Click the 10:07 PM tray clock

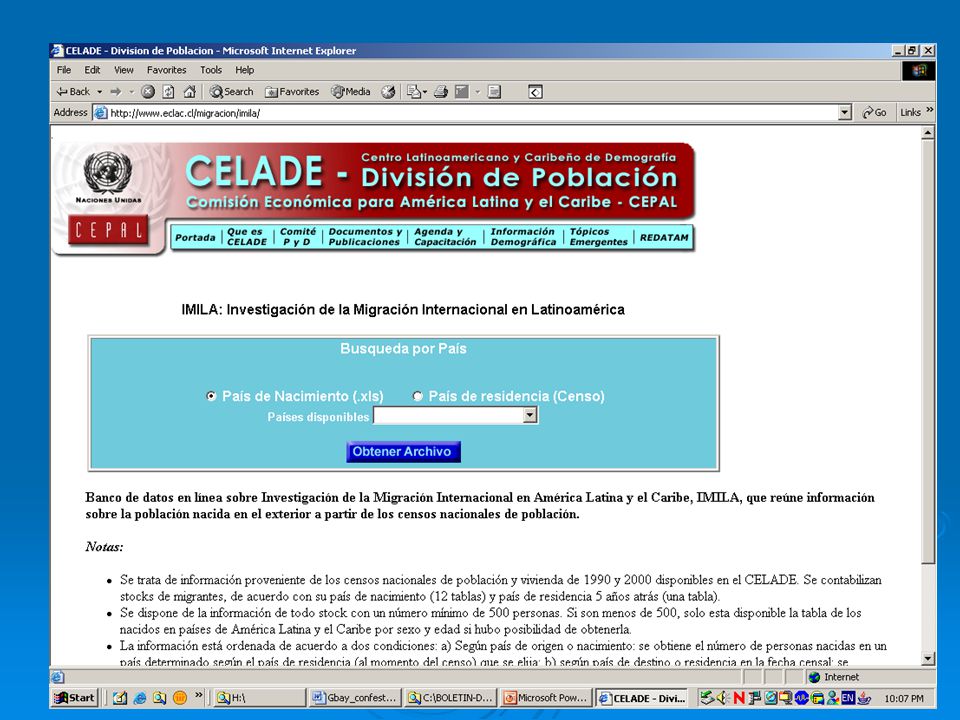click(904, 698)
